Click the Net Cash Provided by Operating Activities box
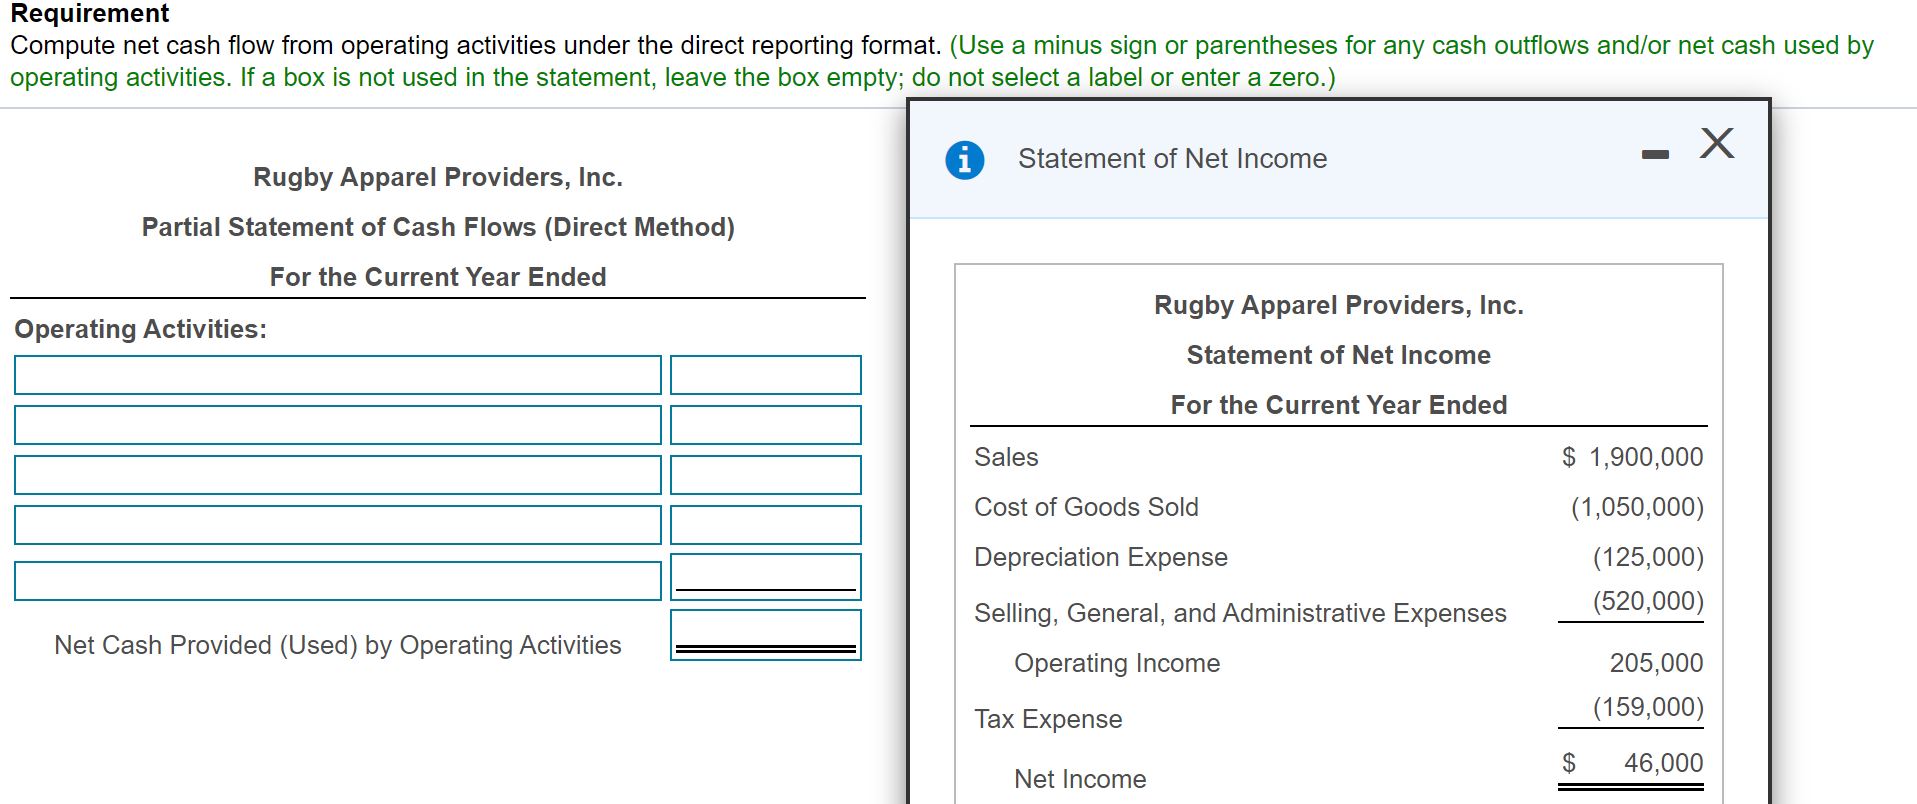Image resolution: width=1917 pixels, height=804 pixels. 765,631
